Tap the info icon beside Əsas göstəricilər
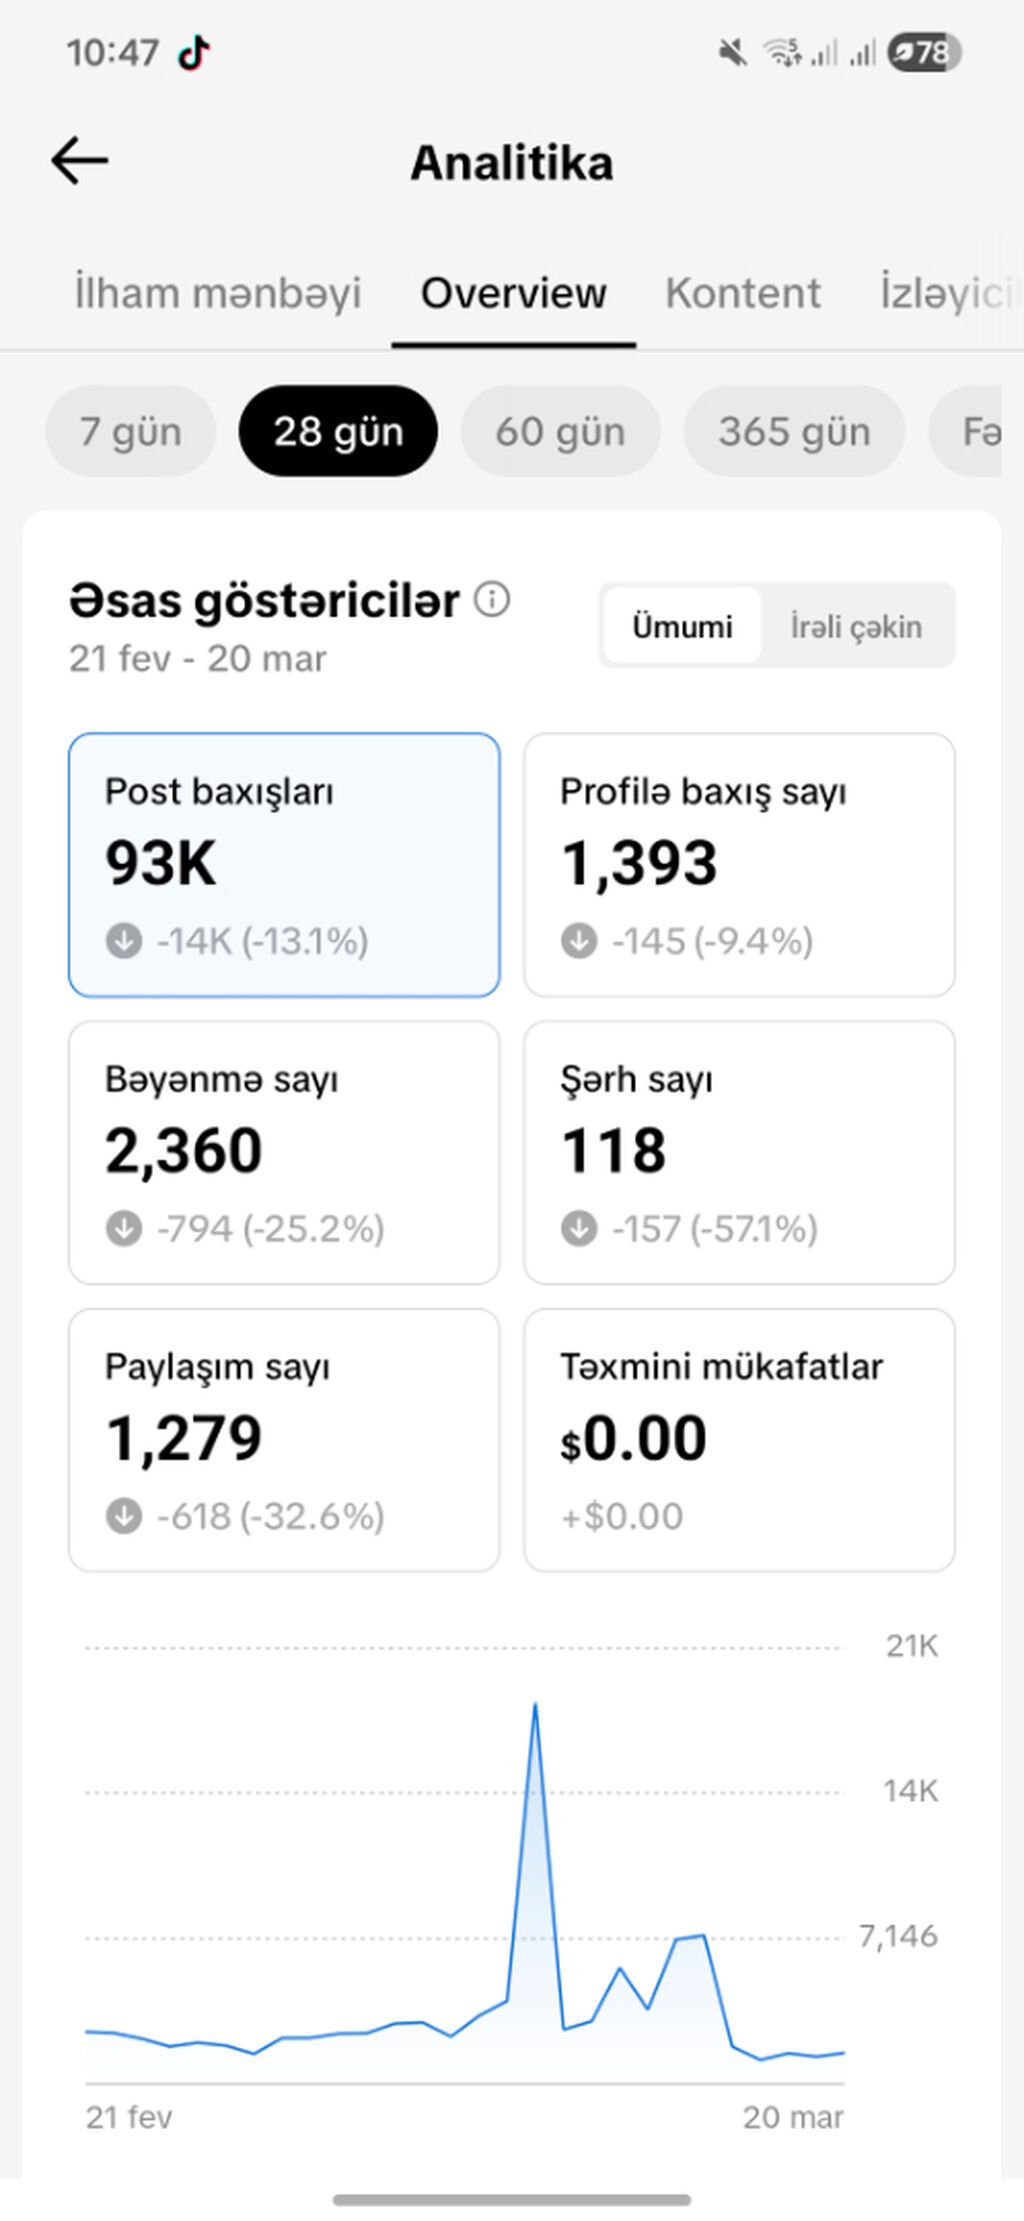The height and width of the screenshot is (2221, 1024). click(x=491, y=600)
